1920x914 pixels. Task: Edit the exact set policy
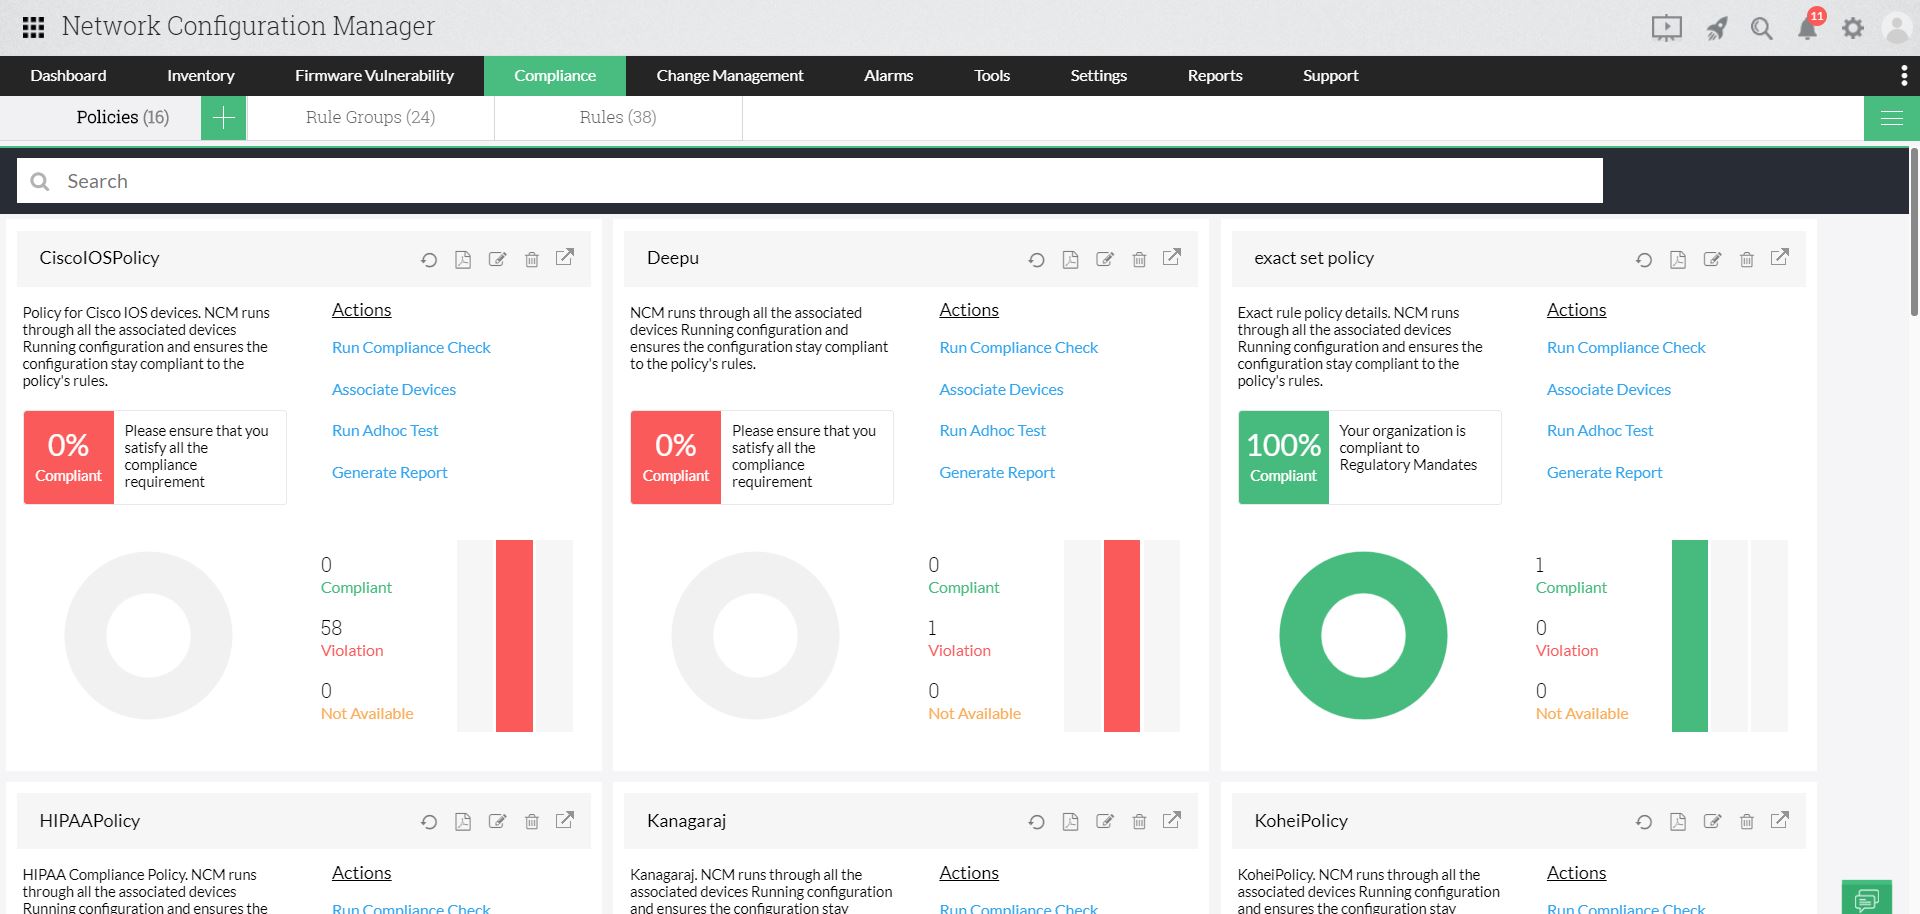point(1712,260)
